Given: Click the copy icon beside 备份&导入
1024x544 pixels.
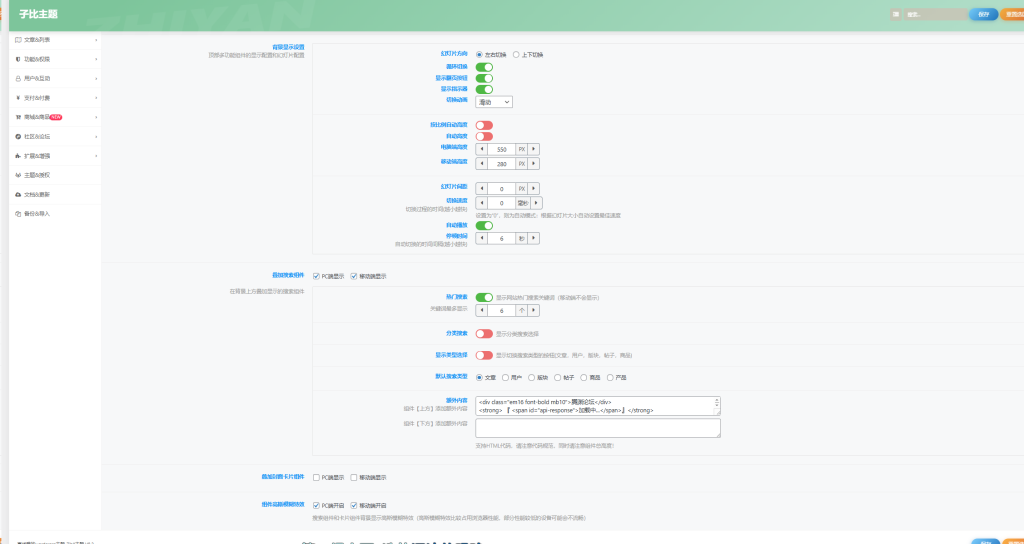Looking at the screenshot, I should (17, 213).
